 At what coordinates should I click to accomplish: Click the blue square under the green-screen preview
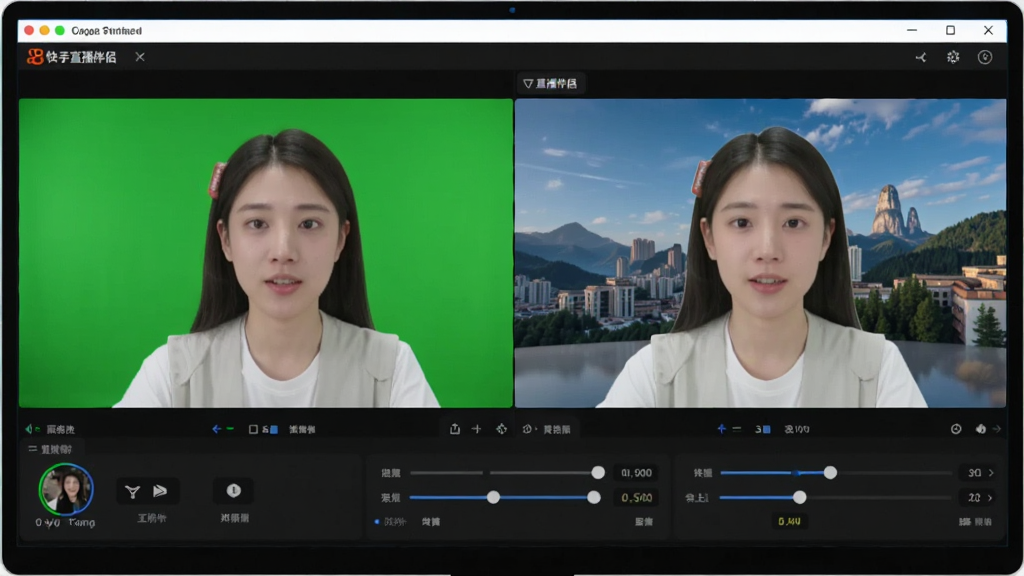274,429
